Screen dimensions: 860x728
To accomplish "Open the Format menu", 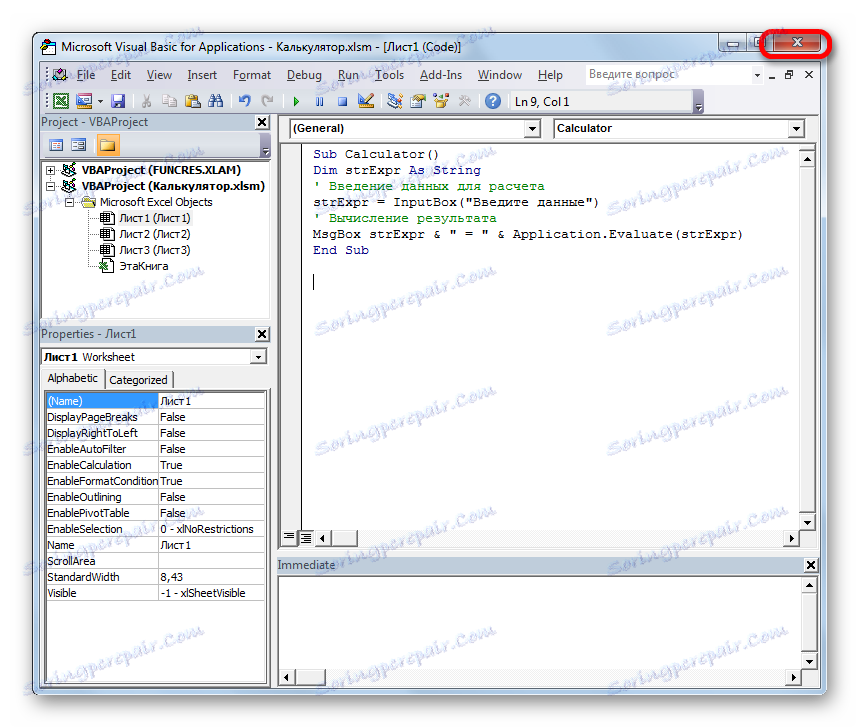I will [252, 75].
